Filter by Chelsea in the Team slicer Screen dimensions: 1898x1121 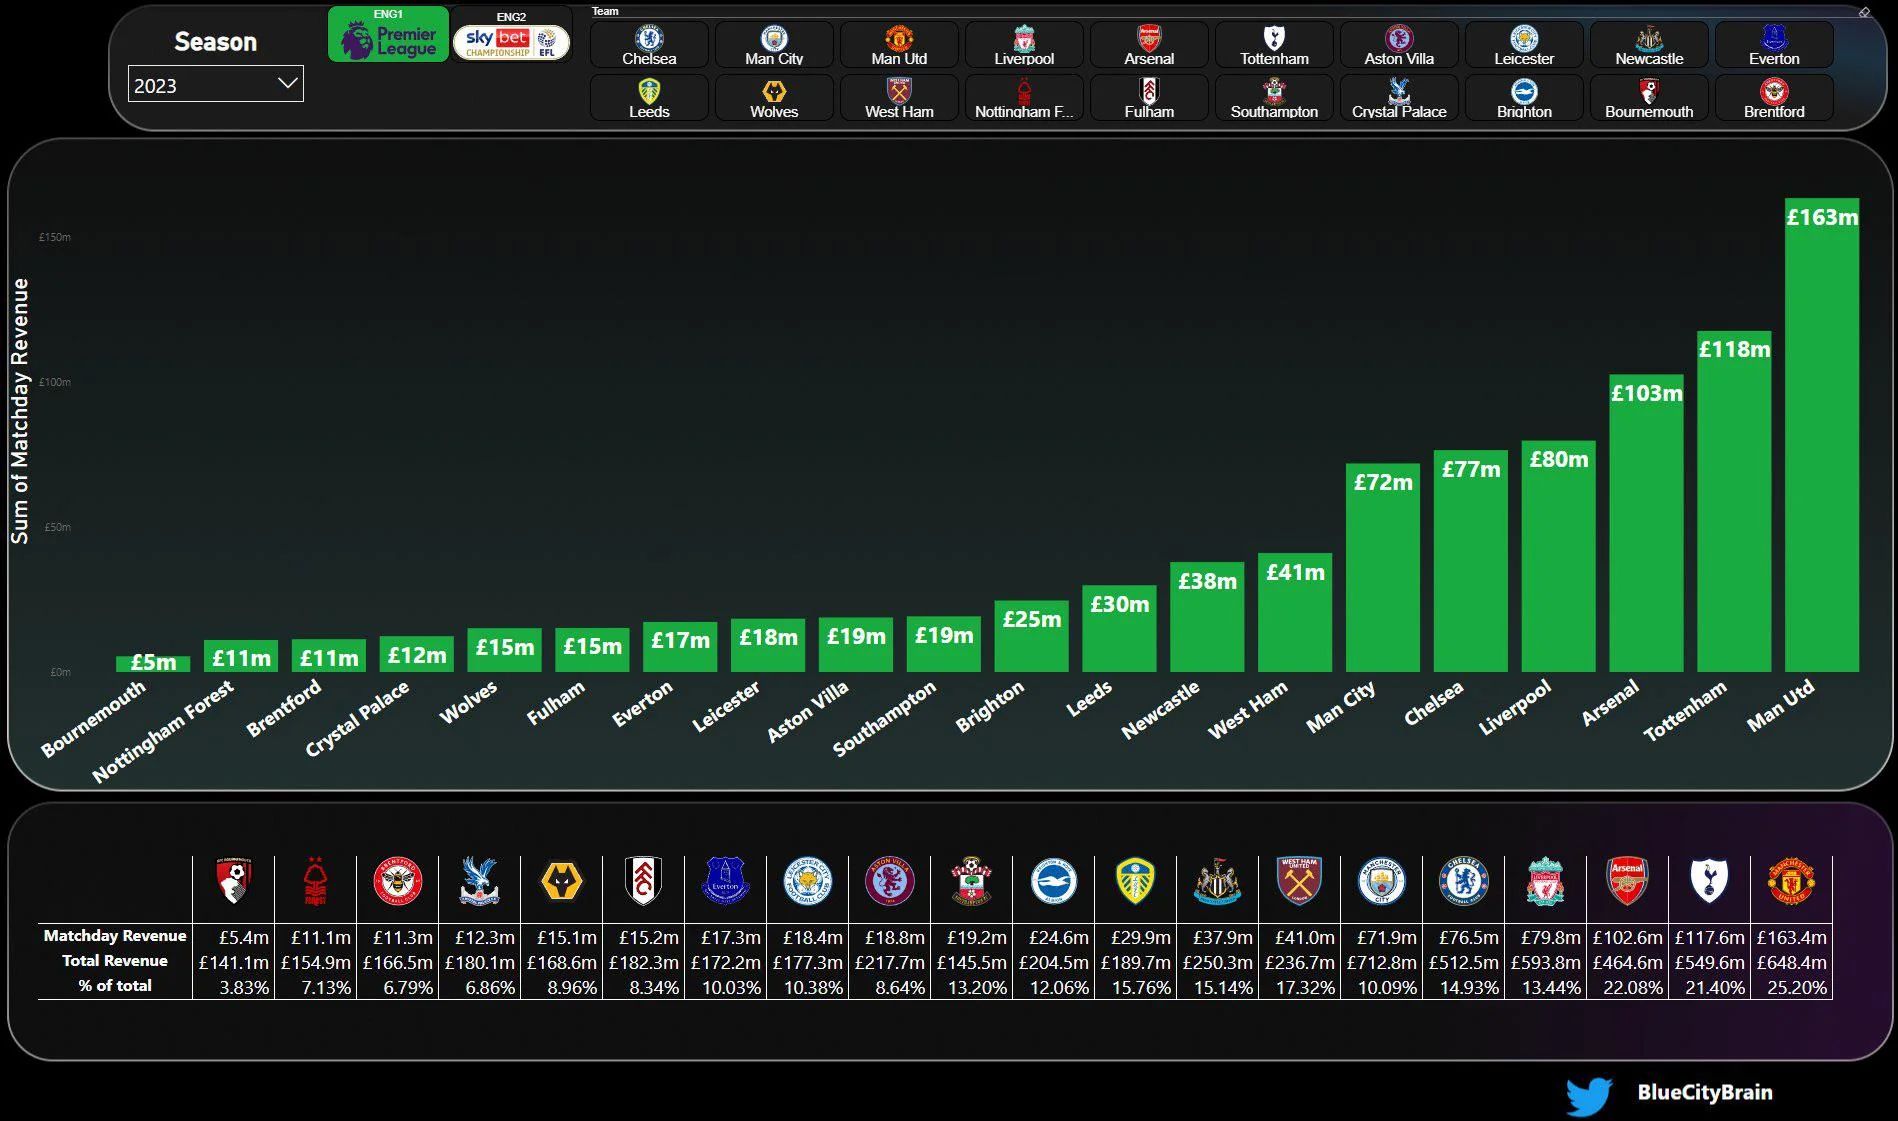(649, 45)
